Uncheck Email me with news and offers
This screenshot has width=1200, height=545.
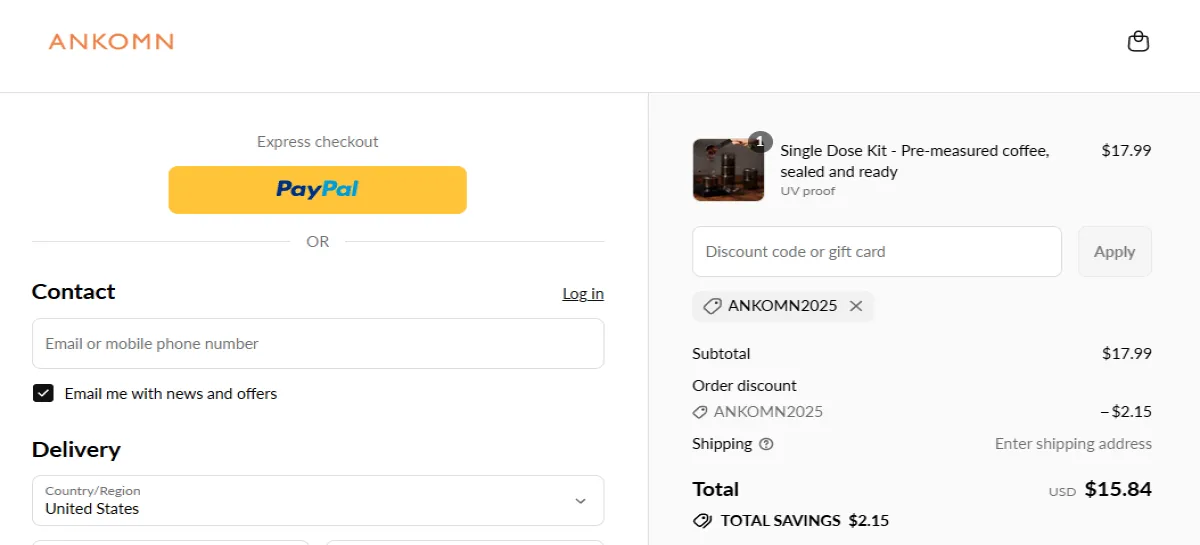[43, 393]
